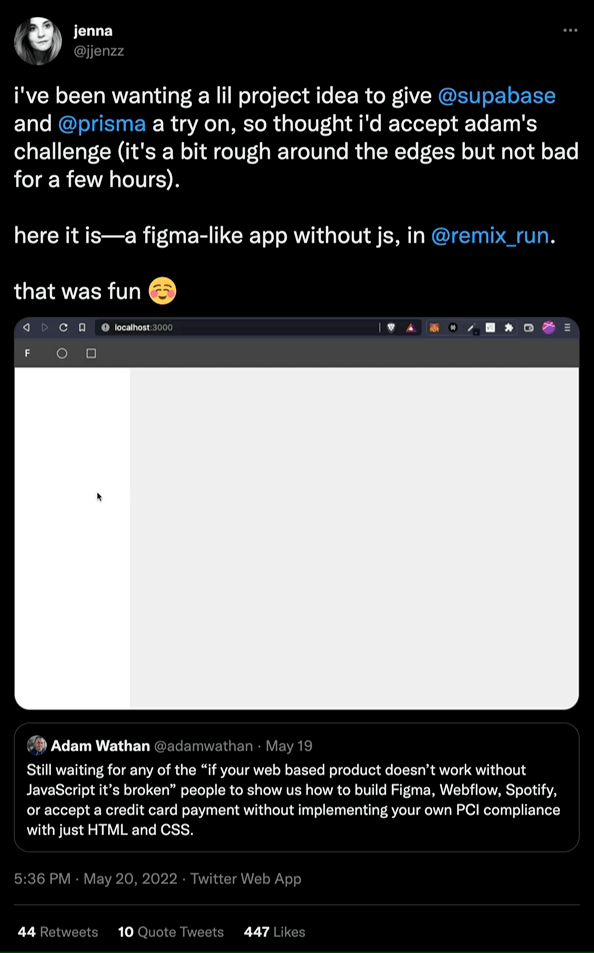Click the localhost:3000 address bar

point(237,328)
